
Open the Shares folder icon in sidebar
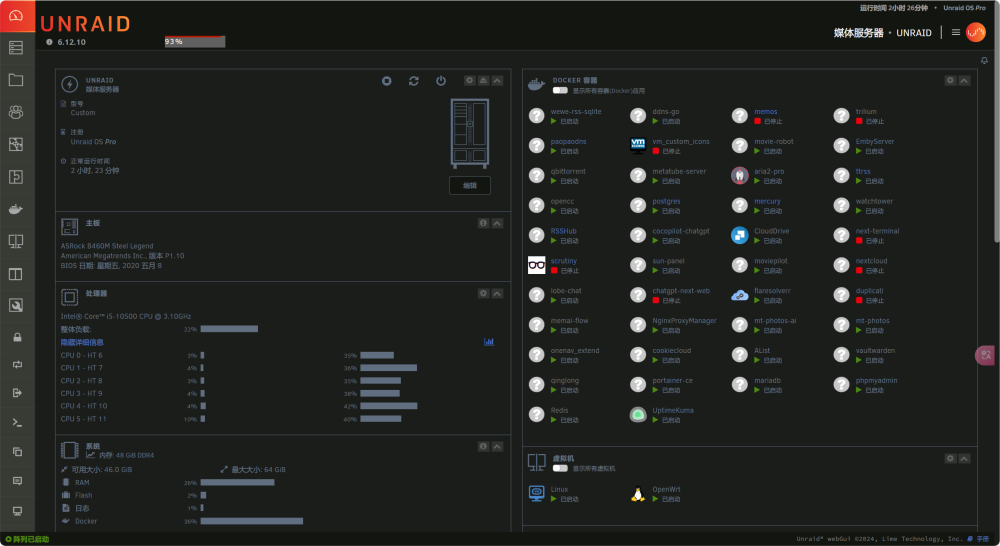[x=16, y=80]
